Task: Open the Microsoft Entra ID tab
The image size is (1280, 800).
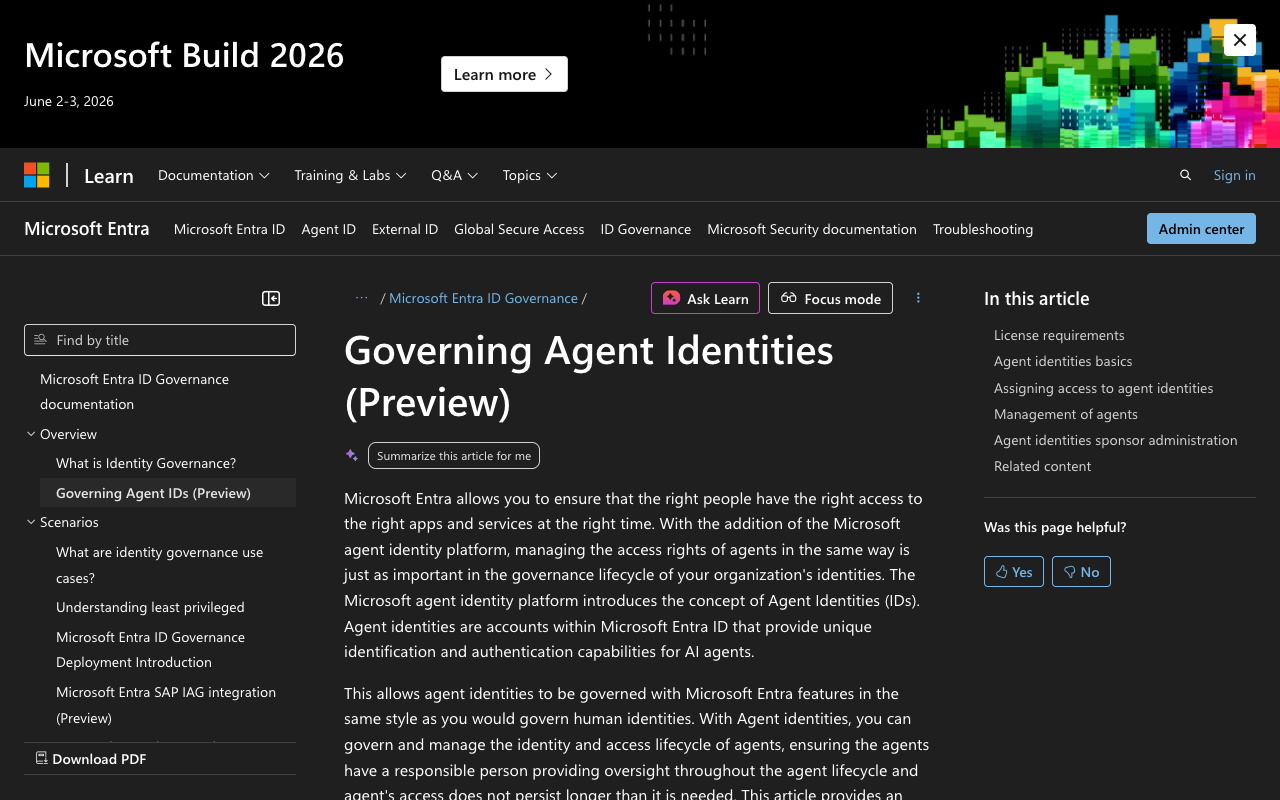Action: coord(229,229)
